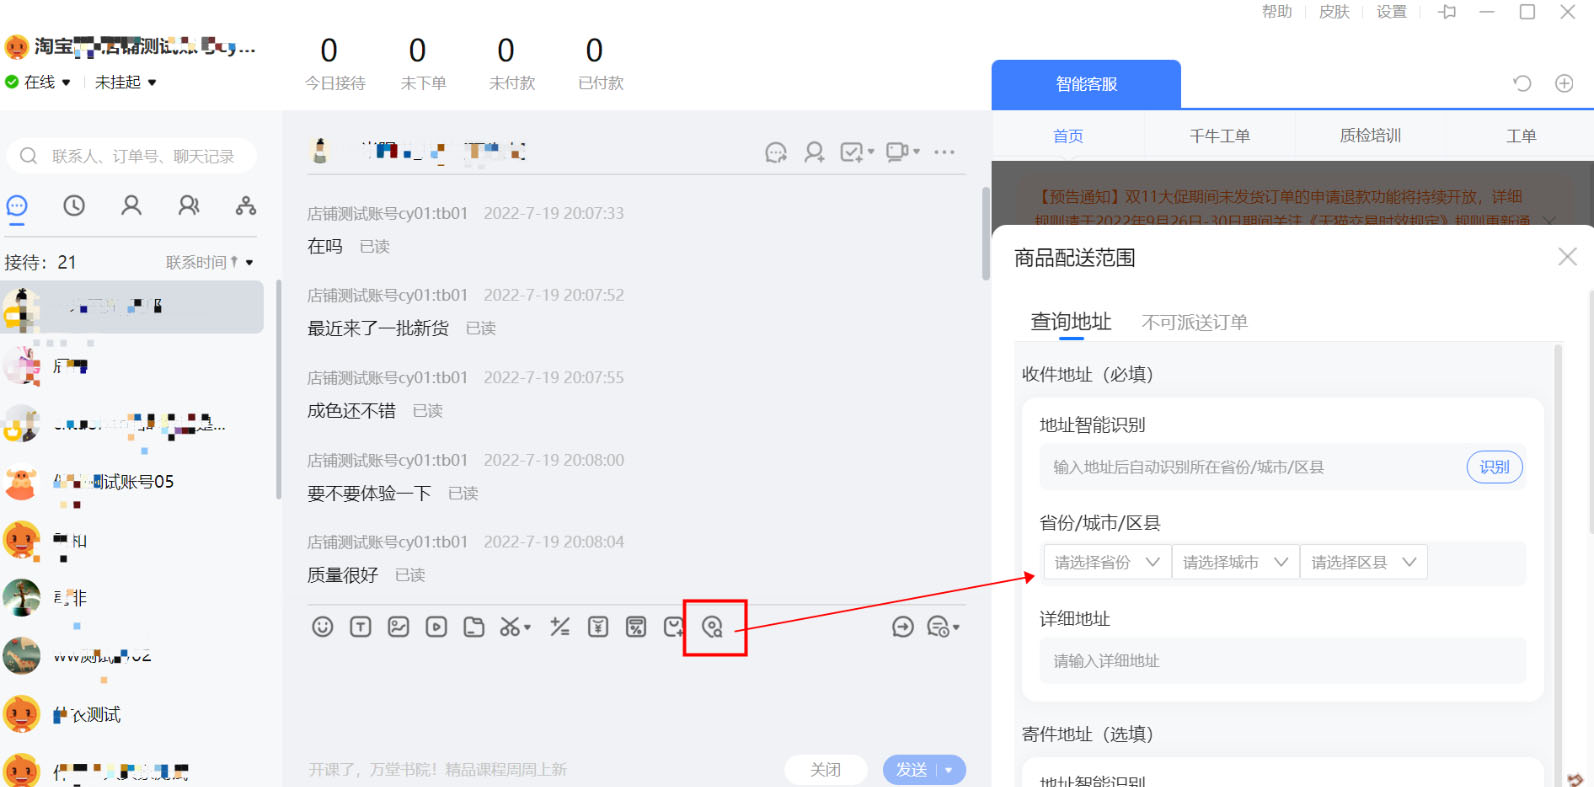Click the 设置 link

click(x=1391, y=12)
